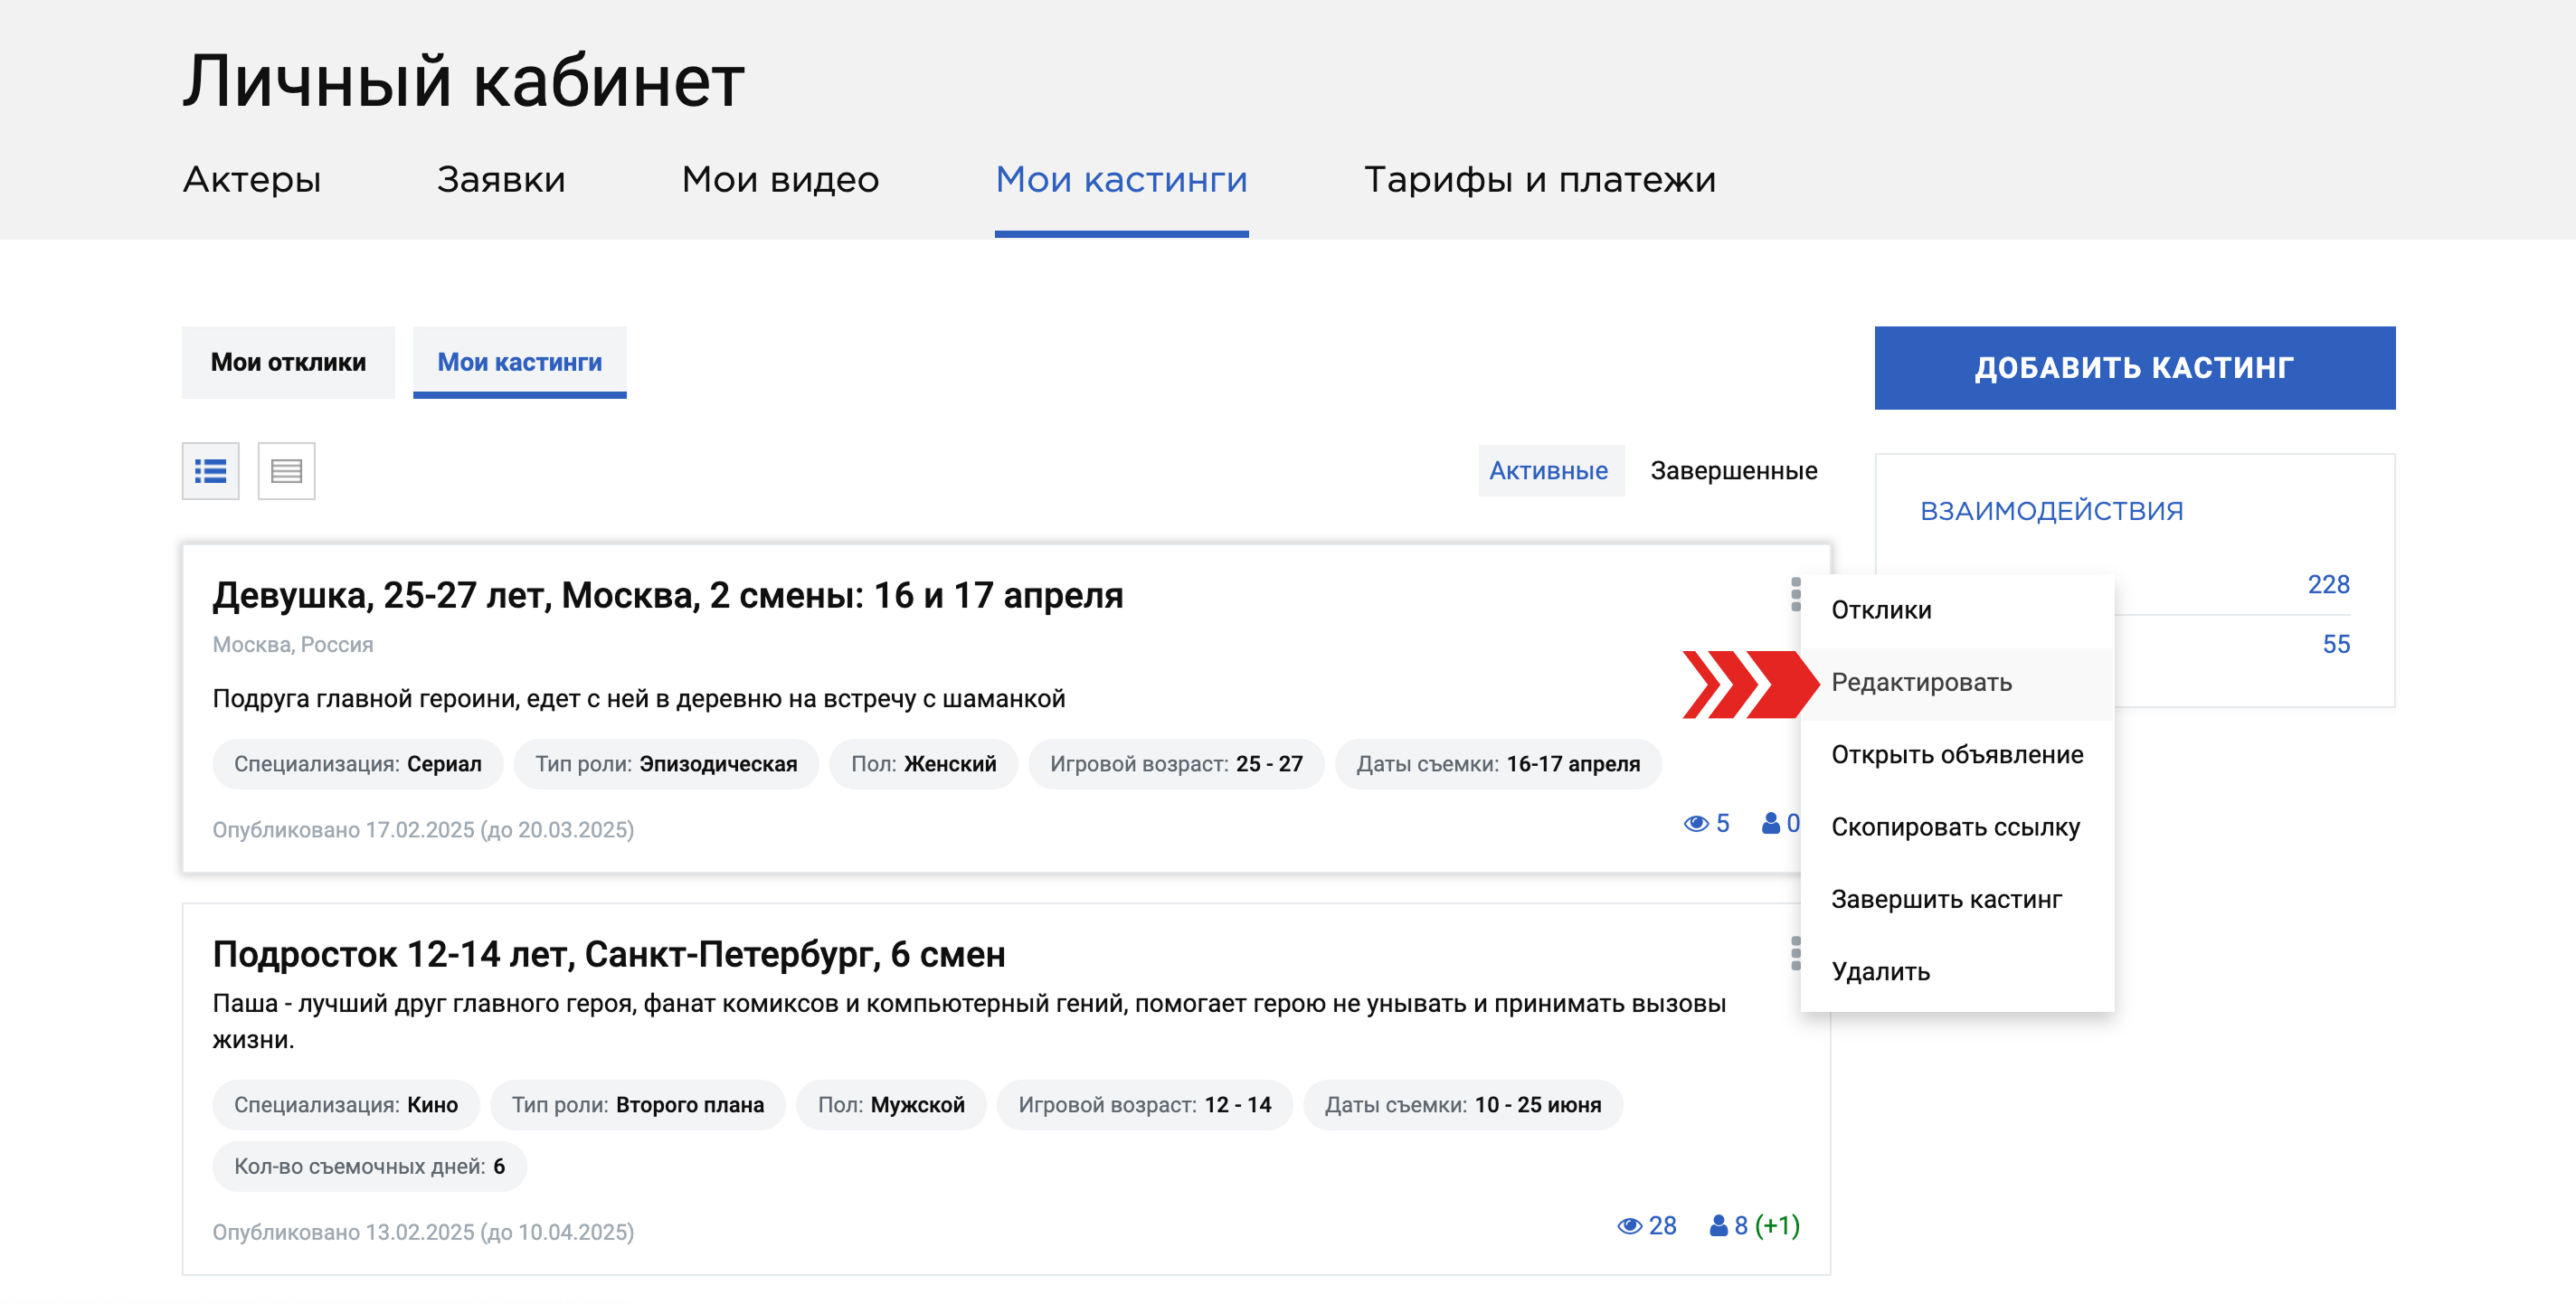Open three-dot menu of Девушка casting
This screenshot has height=1304, width=2576.
[1795, 595]
